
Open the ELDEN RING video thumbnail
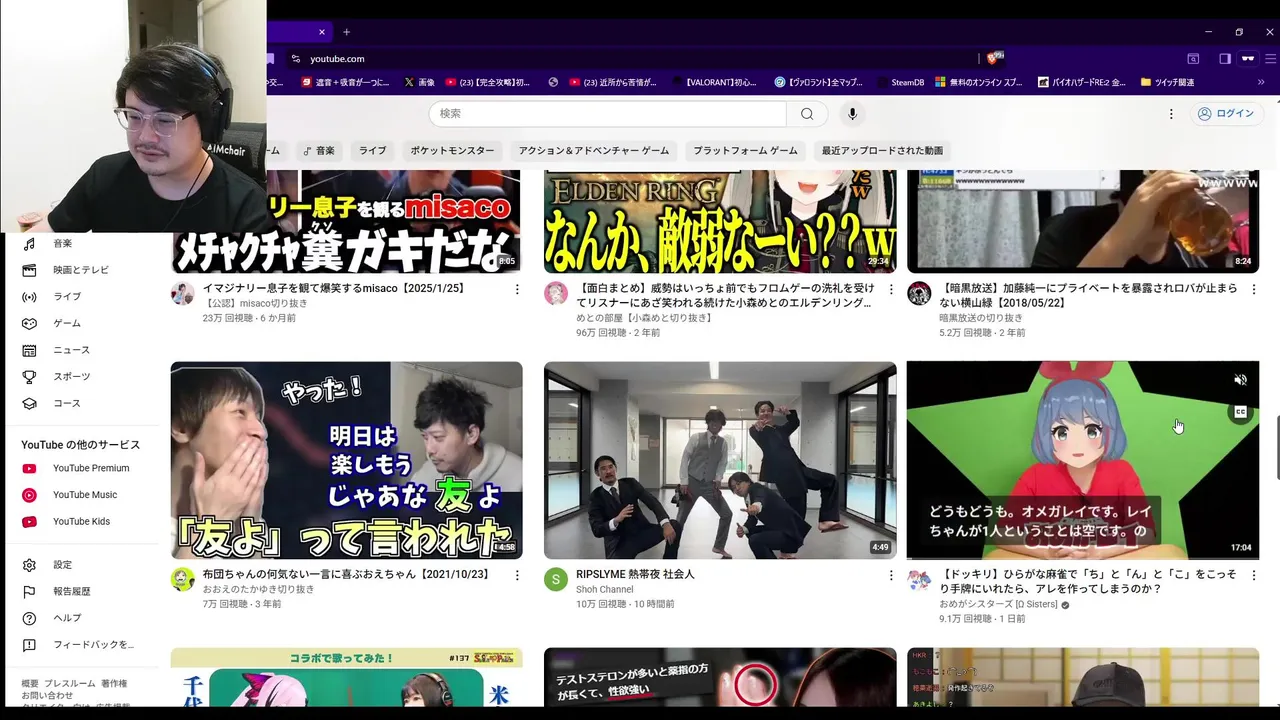(720, 221)
